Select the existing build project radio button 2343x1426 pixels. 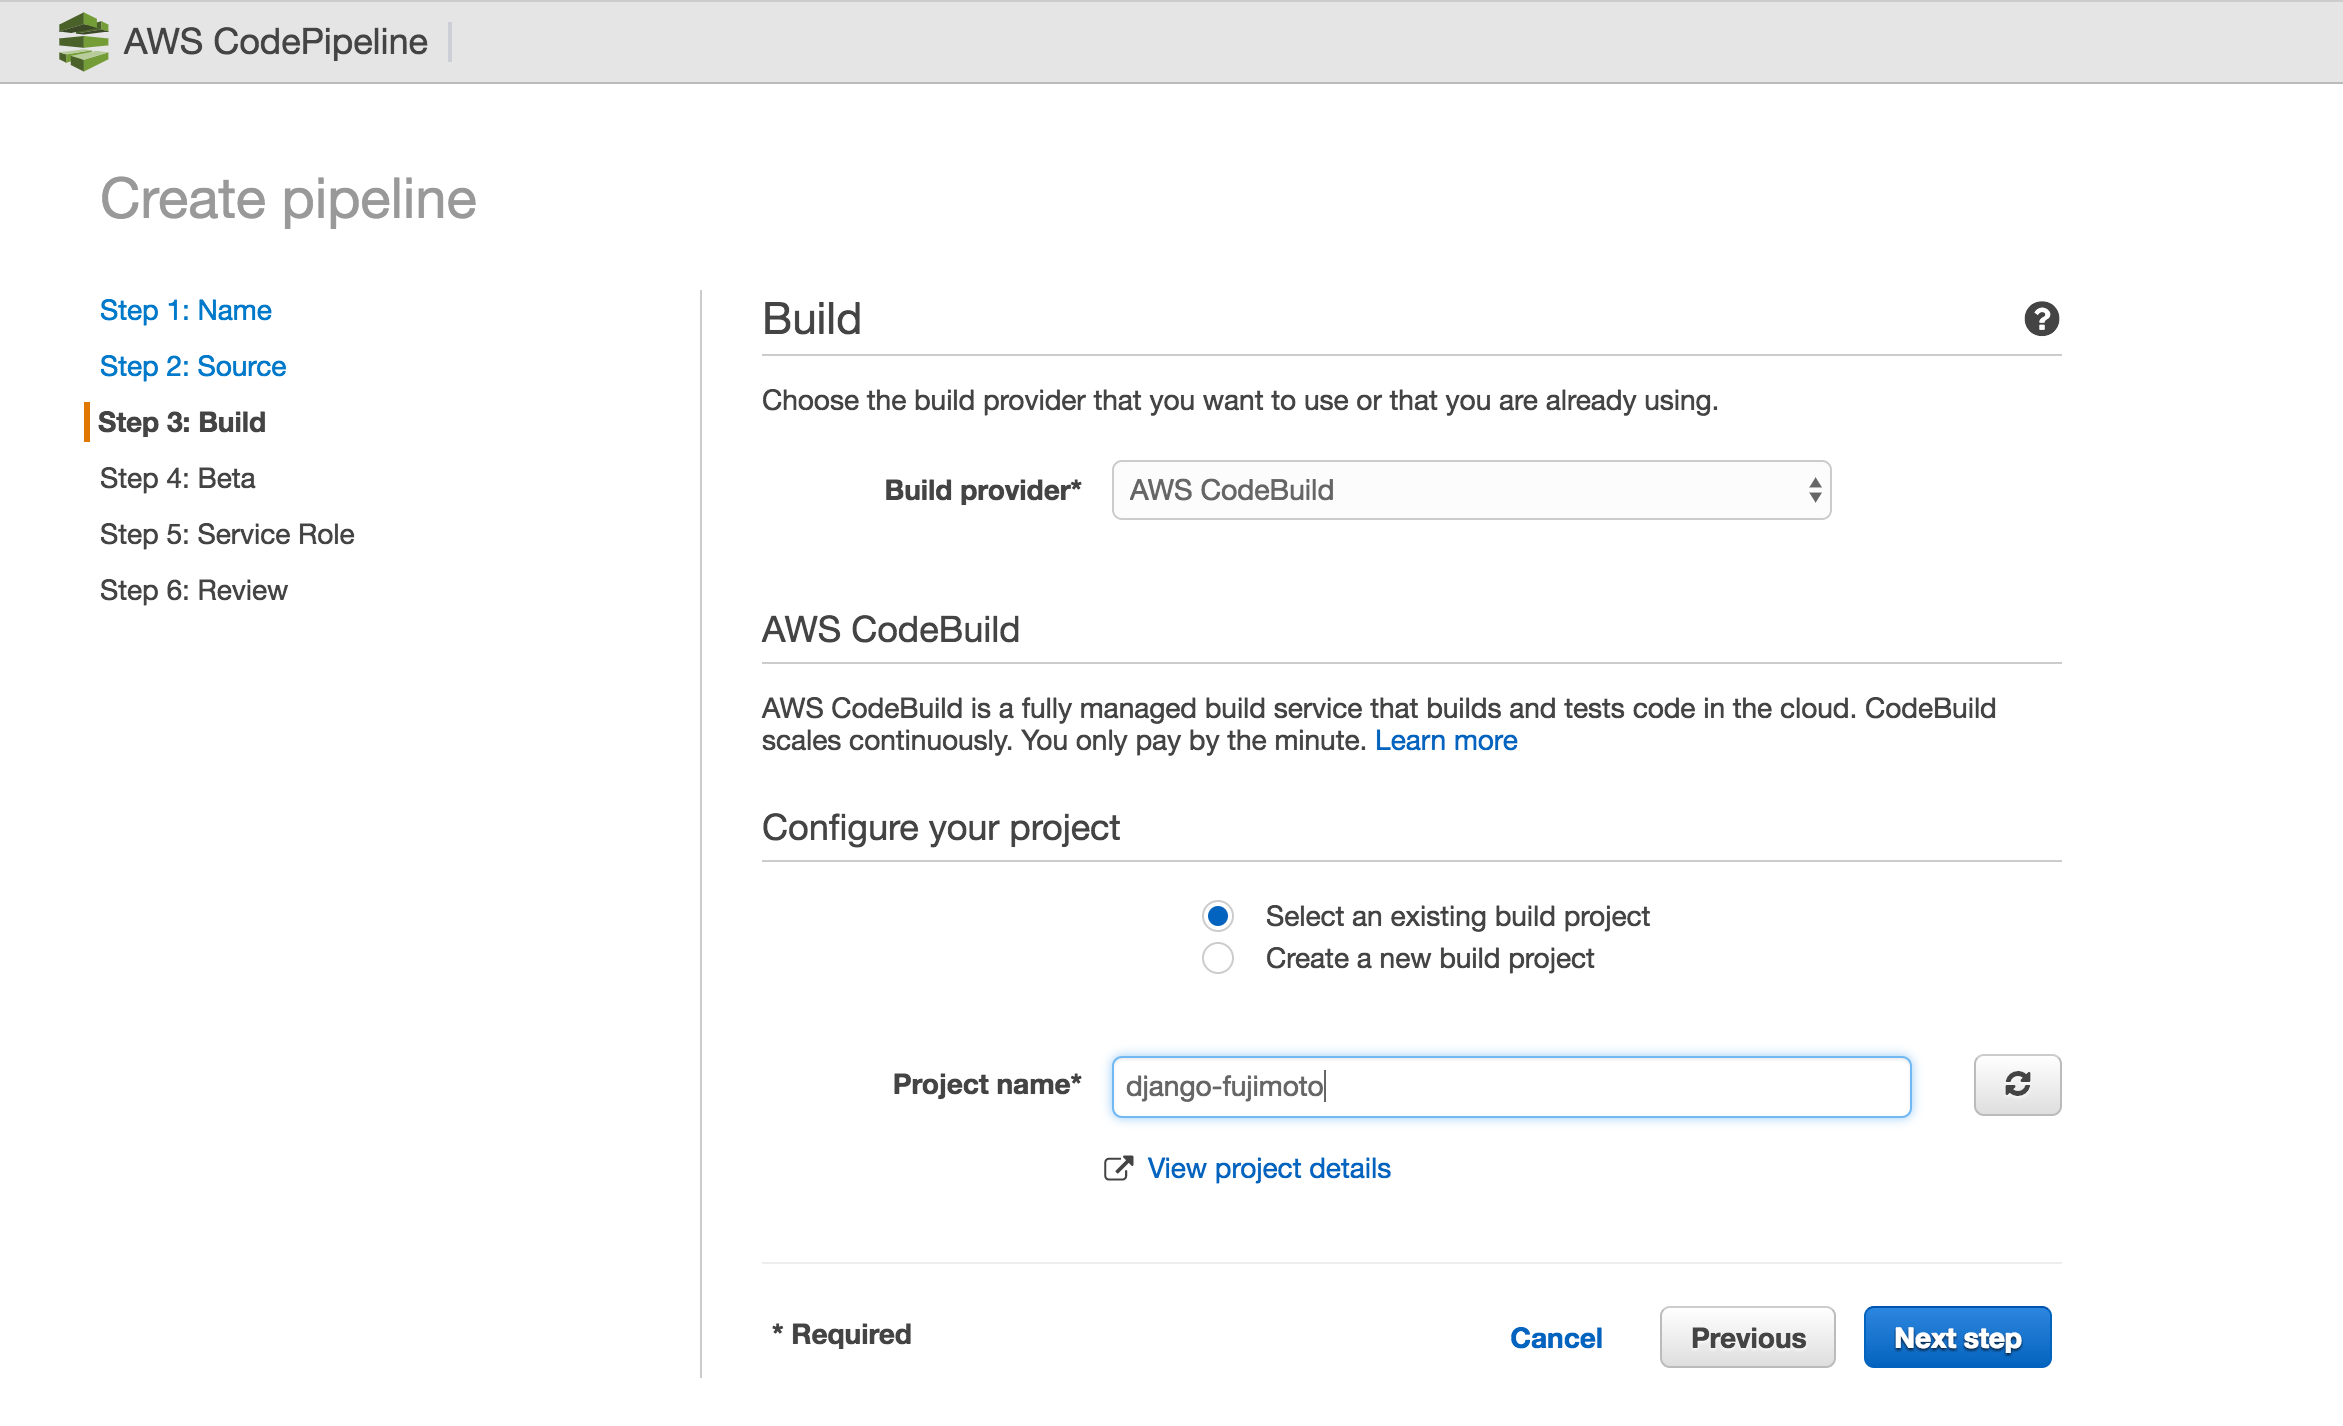click(1217, 916)
